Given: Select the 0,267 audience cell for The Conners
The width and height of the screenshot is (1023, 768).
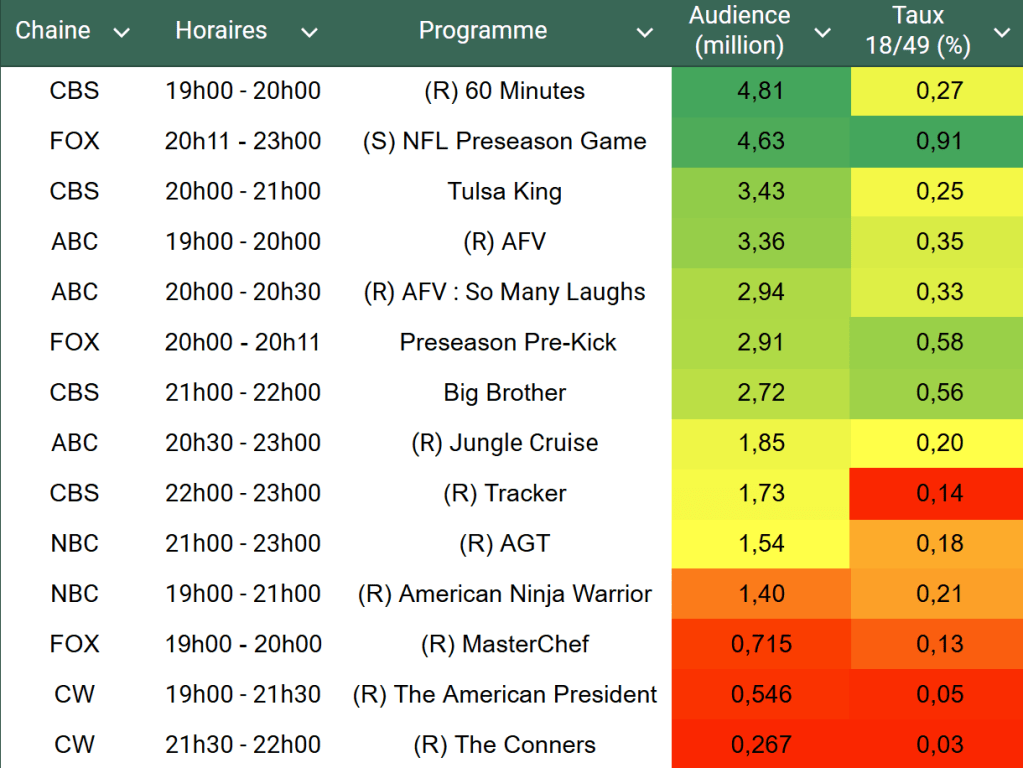Looking at the screenshot, I should pos(761,745).
